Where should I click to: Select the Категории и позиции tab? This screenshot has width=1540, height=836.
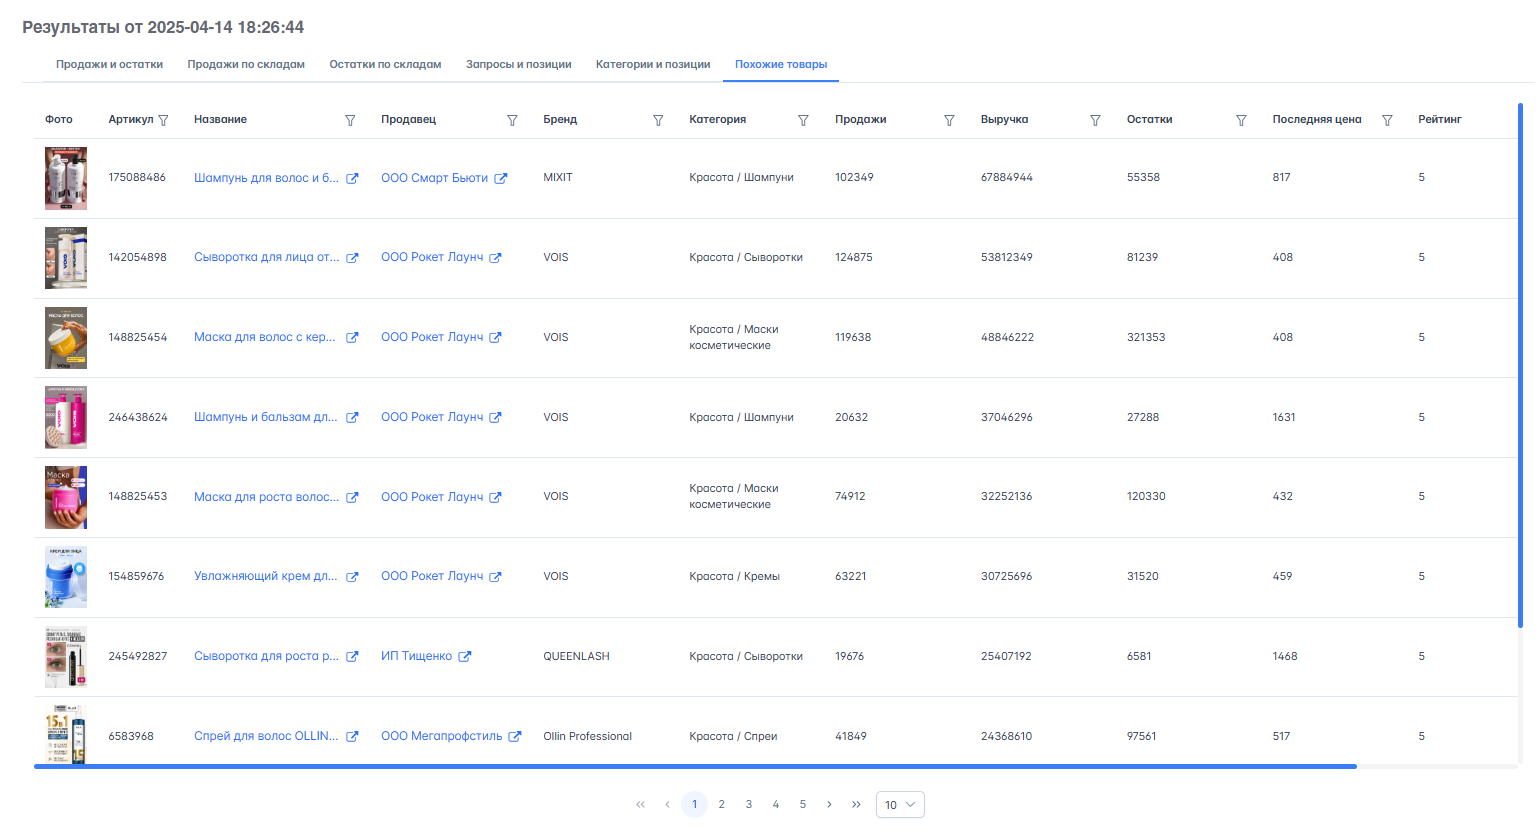tap(653, 64)
